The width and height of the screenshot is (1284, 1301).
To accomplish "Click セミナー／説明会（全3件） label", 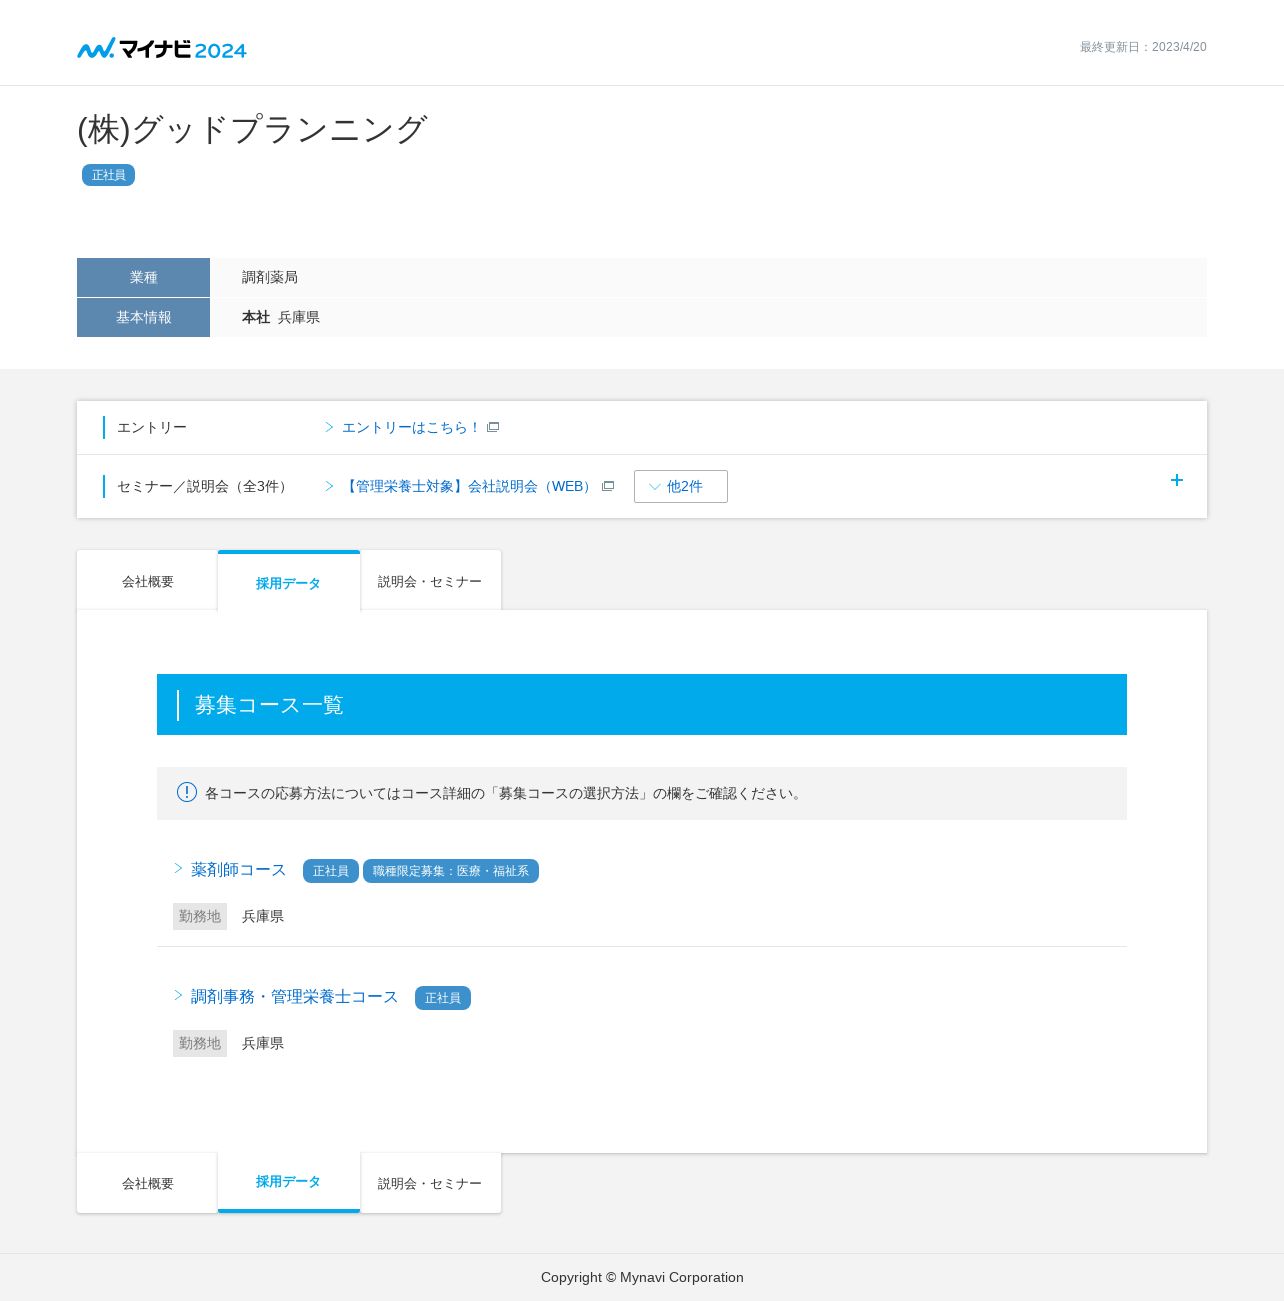I will [205, 486].
